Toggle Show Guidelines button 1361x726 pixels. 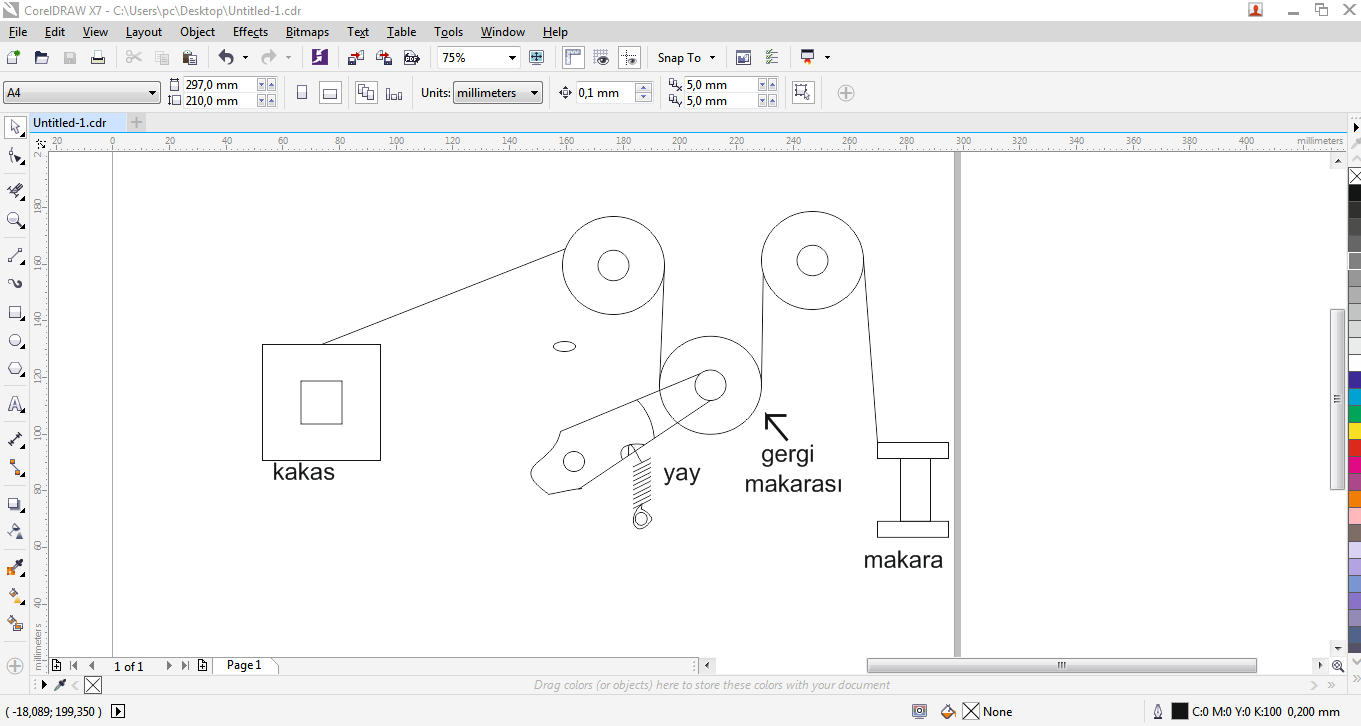point(629,58)
